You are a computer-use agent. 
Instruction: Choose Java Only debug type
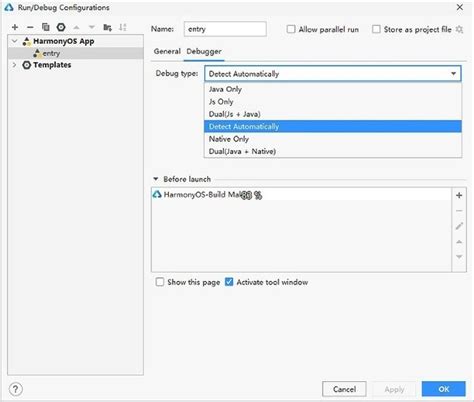click(333, 89)
